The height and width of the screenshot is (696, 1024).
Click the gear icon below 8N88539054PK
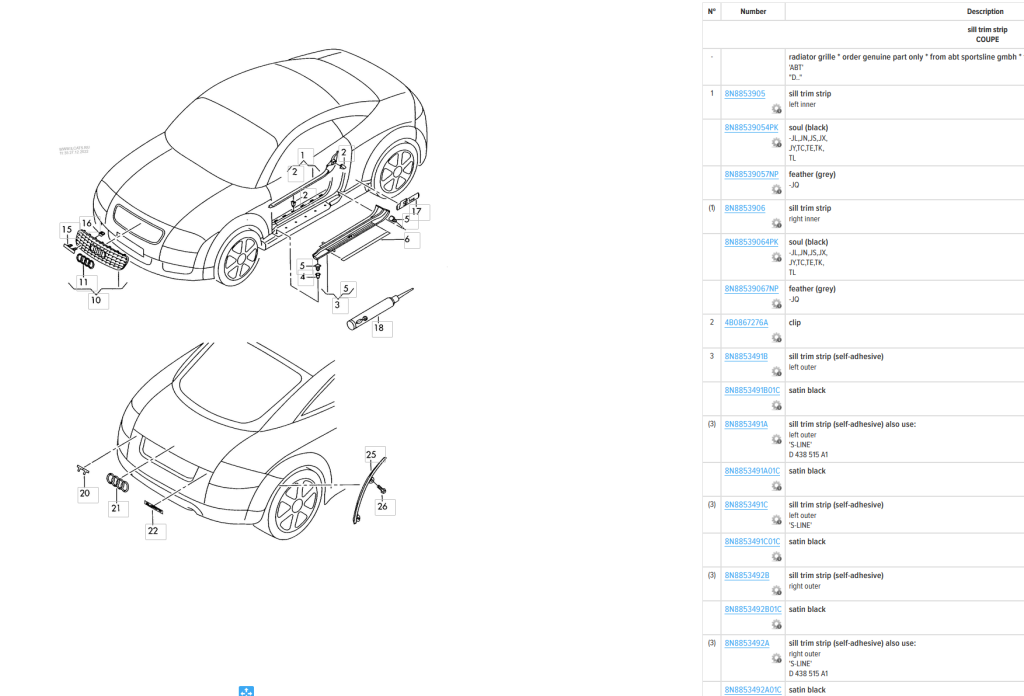(776, 143)
